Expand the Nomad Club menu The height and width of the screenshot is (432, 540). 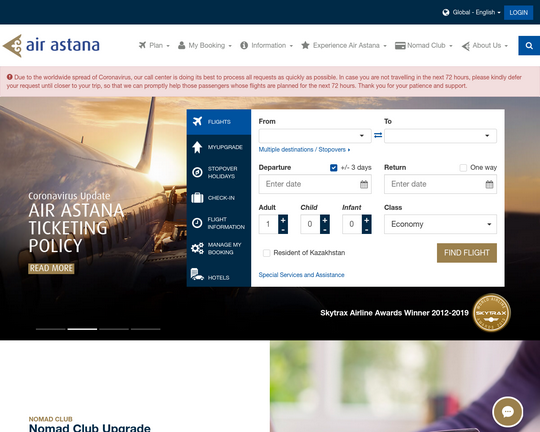coord(424,45)
